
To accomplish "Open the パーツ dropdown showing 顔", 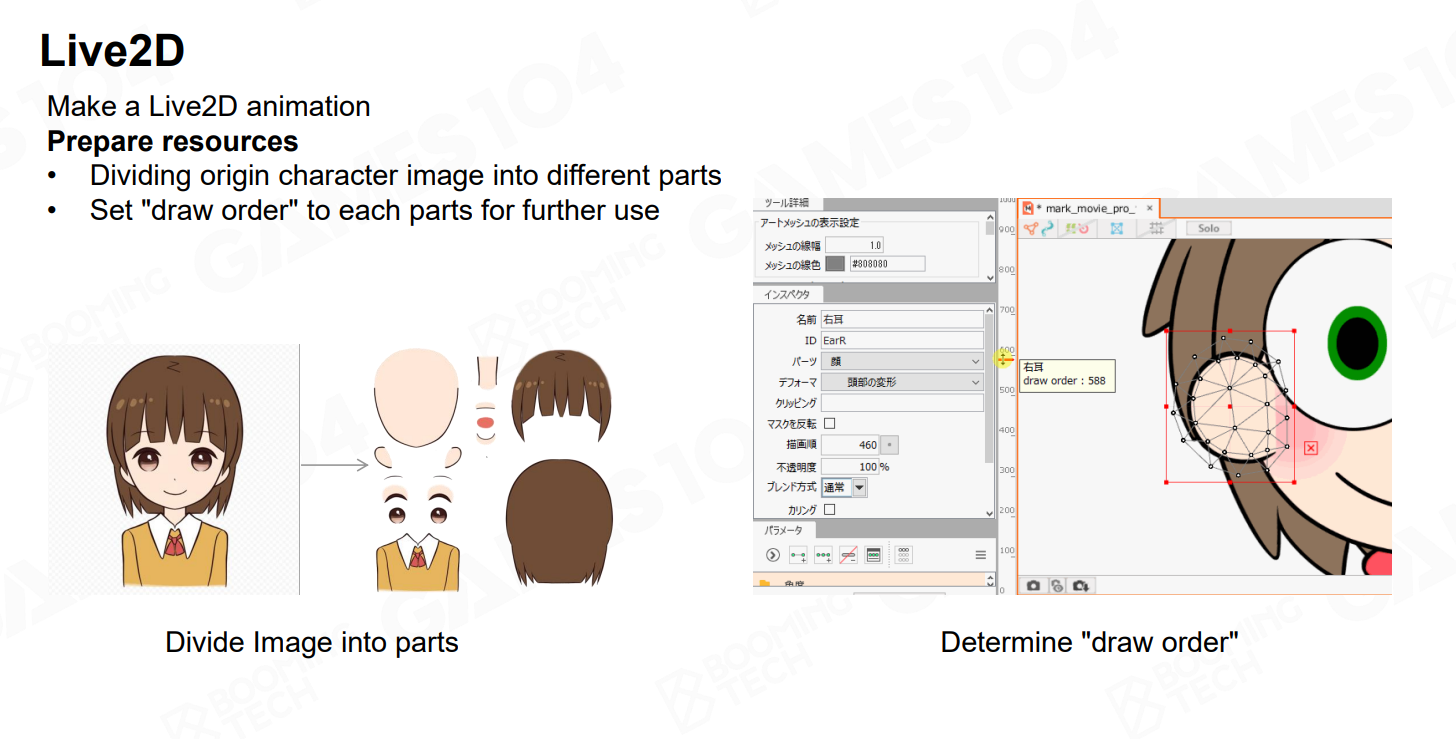I will click(901, 361).
